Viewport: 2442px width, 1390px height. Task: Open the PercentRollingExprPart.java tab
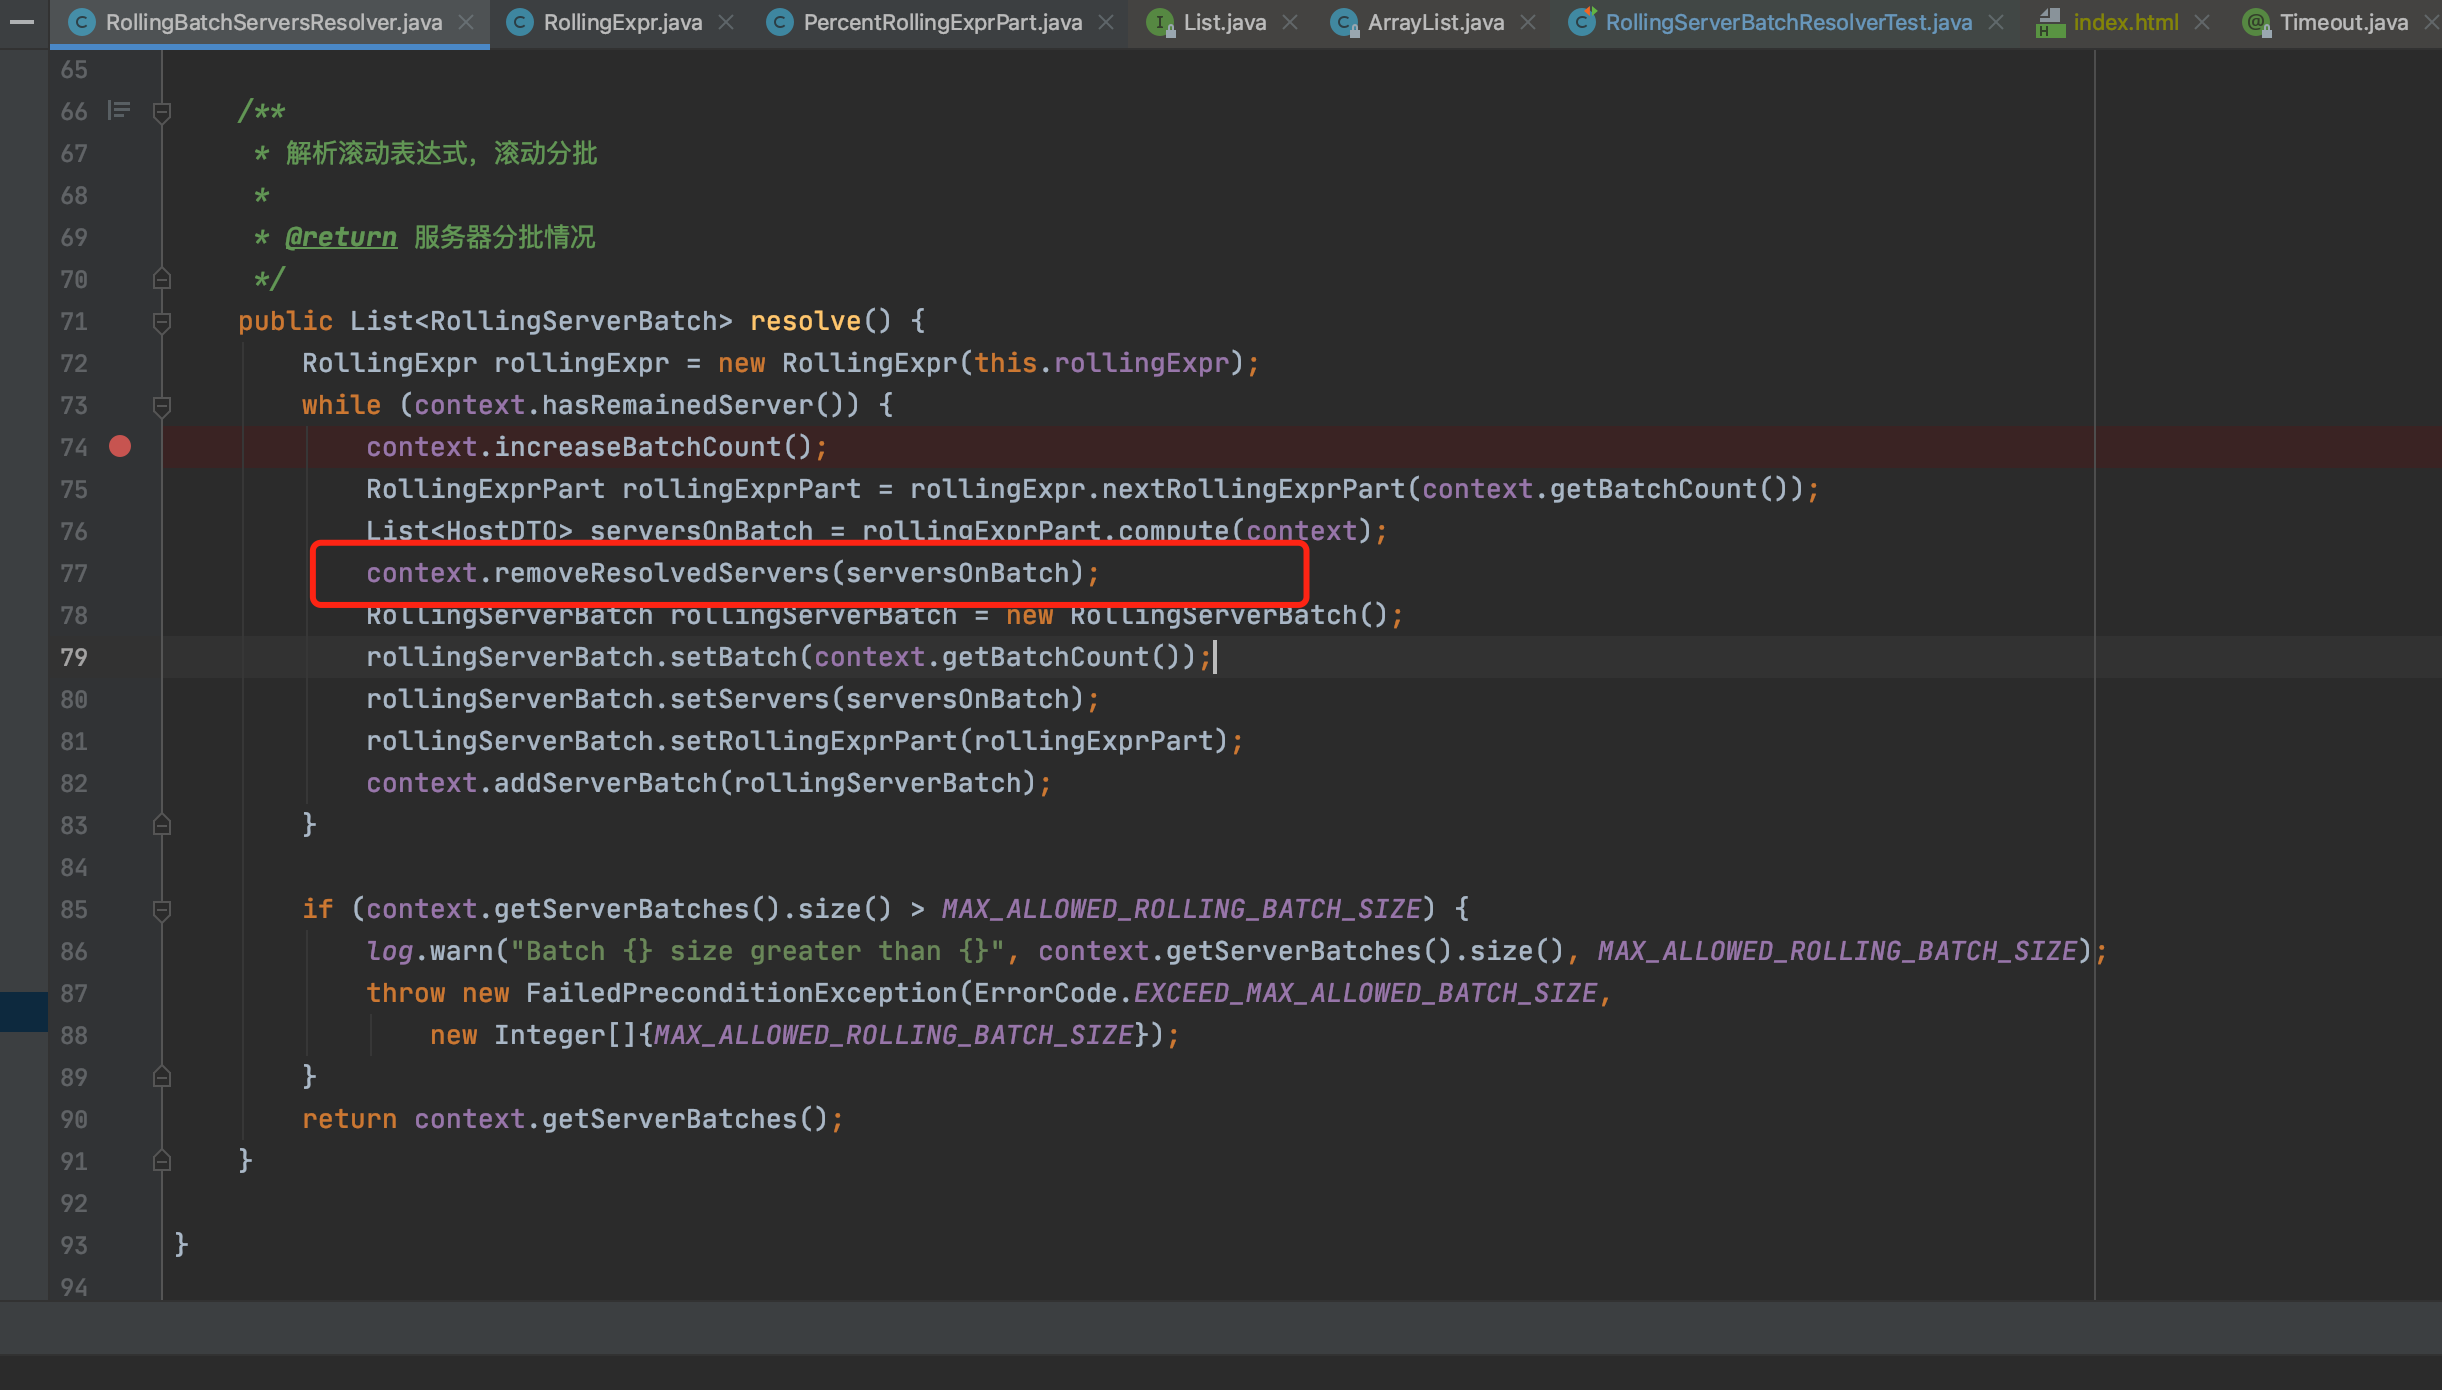(x=941, y=22)
